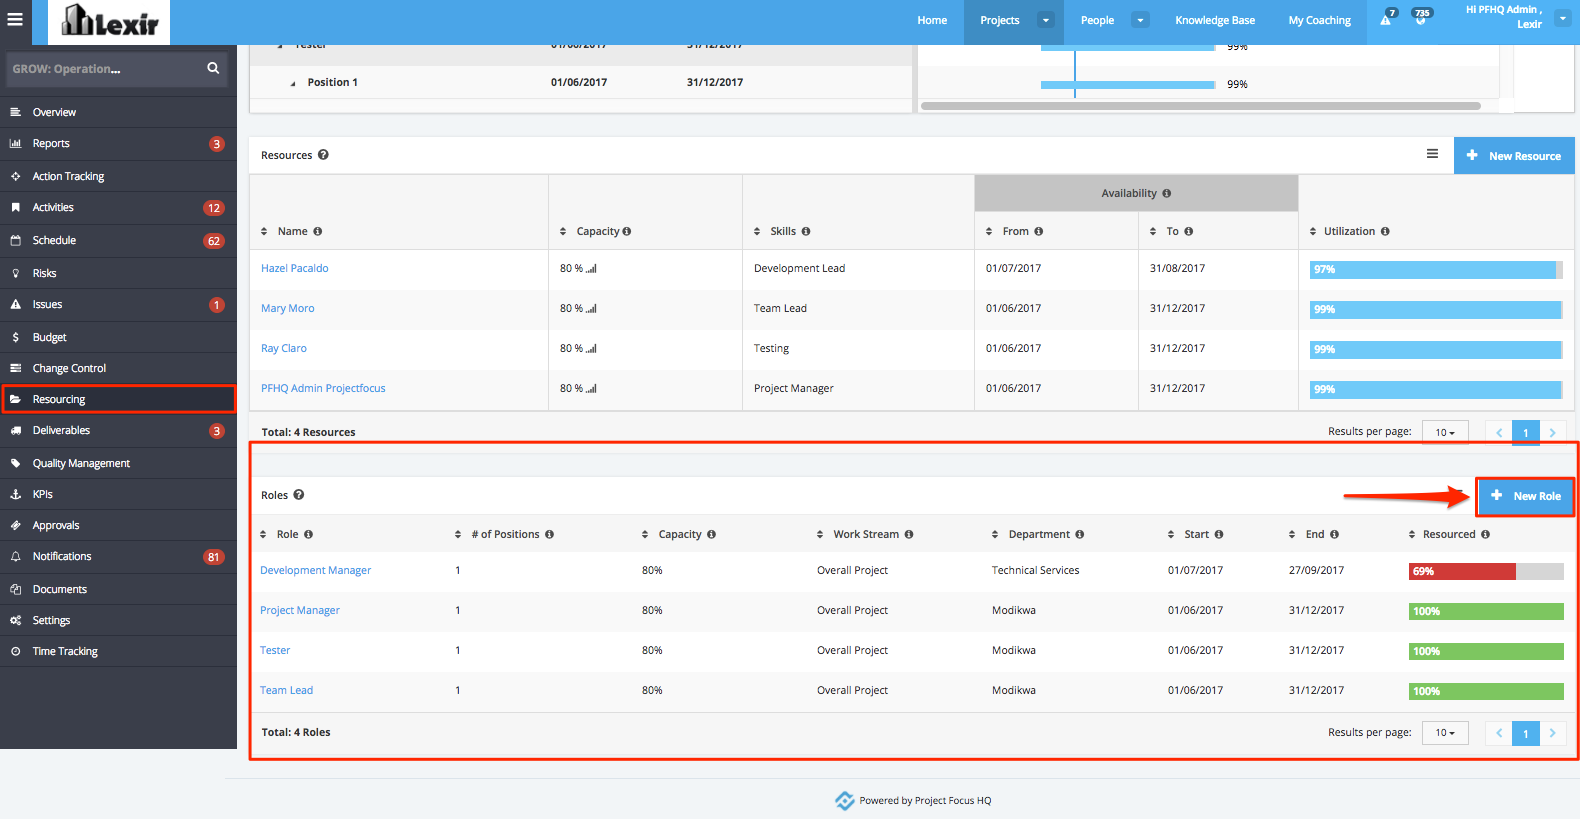1580x819 pixels.
Task: Click the capacity chart icon for Ray Claro
Action: click(591, 348)
